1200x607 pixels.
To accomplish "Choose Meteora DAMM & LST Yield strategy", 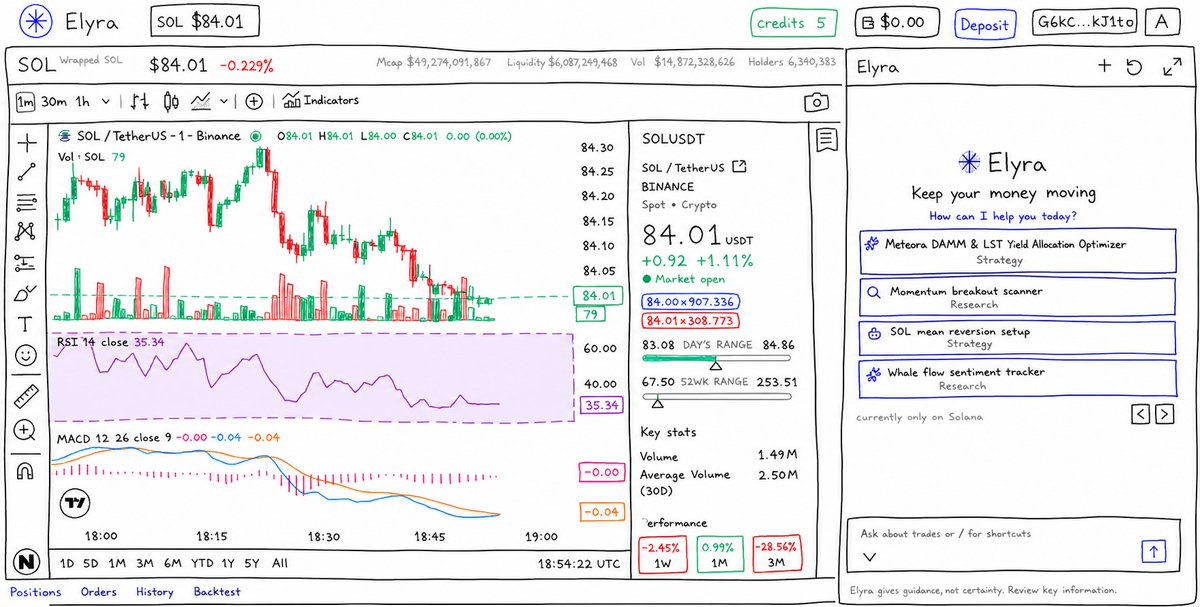I will (x=1017, y=251).
